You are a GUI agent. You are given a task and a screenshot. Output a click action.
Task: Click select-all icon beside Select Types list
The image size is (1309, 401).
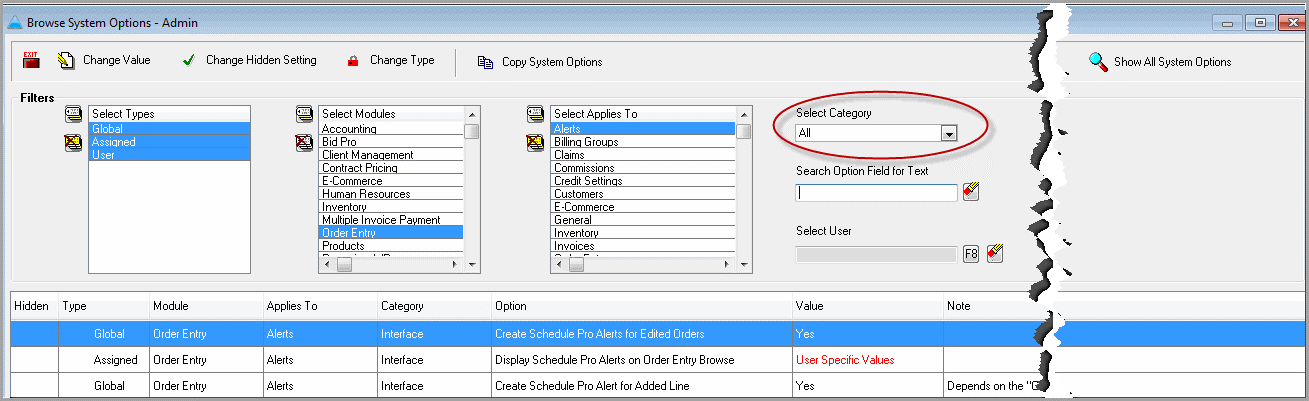tap(73, 113)
